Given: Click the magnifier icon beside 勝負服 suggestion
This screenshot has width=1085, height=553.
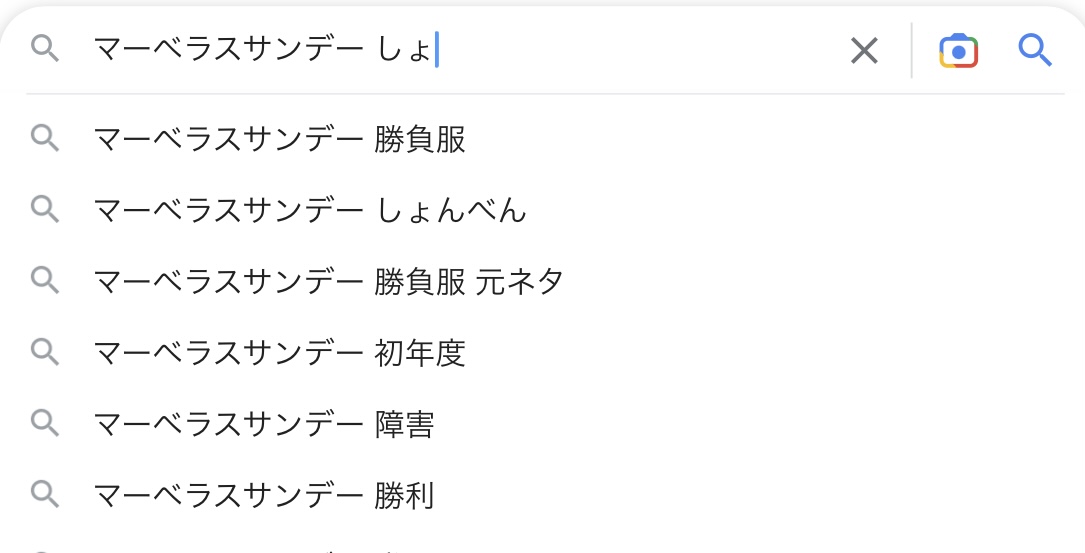Looking at the screenshot, I should [45, 138].
